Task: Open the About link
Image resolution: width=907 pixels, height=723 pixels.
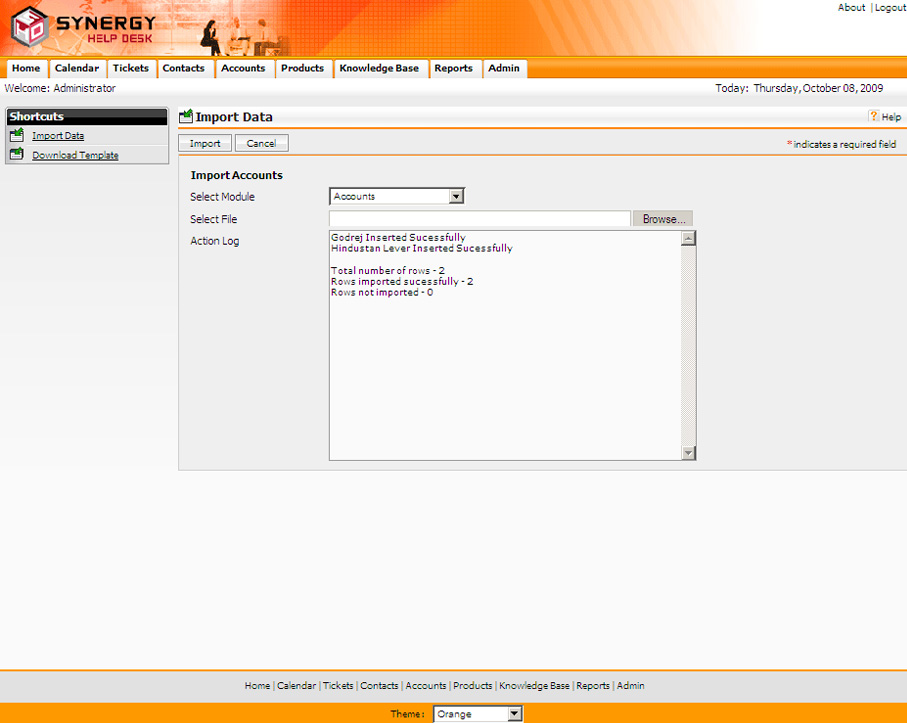Action: (851, 8)
